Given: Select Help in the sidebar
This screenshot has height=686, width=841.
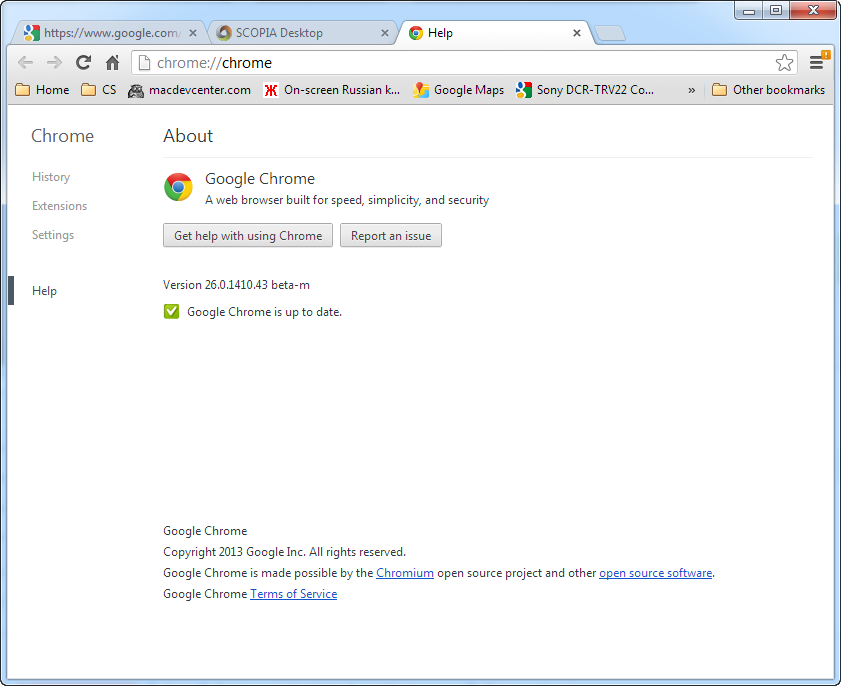Looking at the screenshot, I should 44,291.
